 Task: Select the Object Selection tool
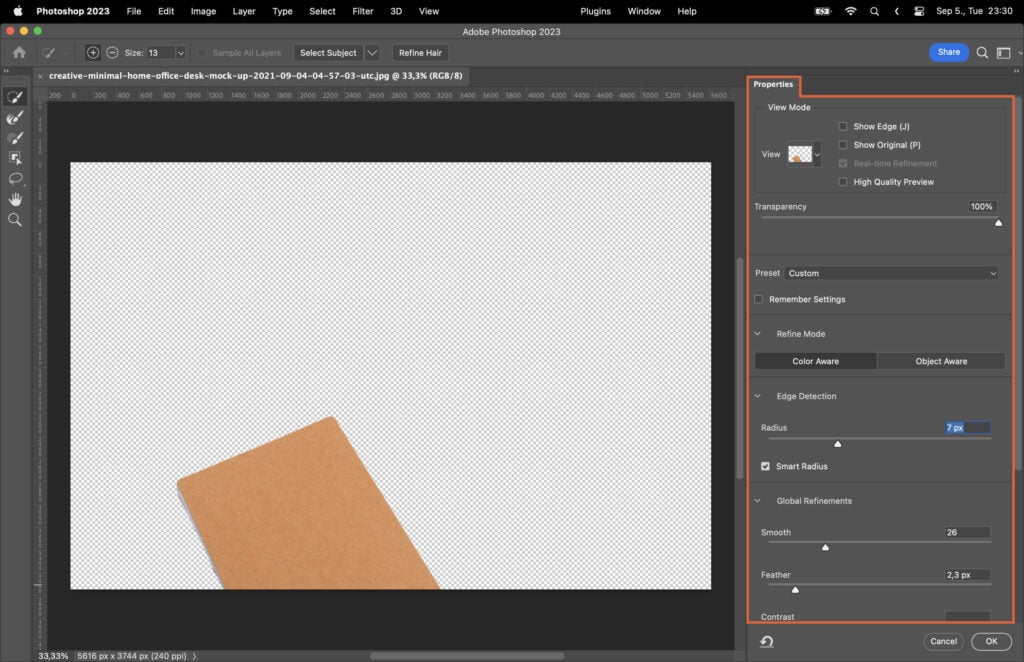pyautogui.click(x=16, y=157)
